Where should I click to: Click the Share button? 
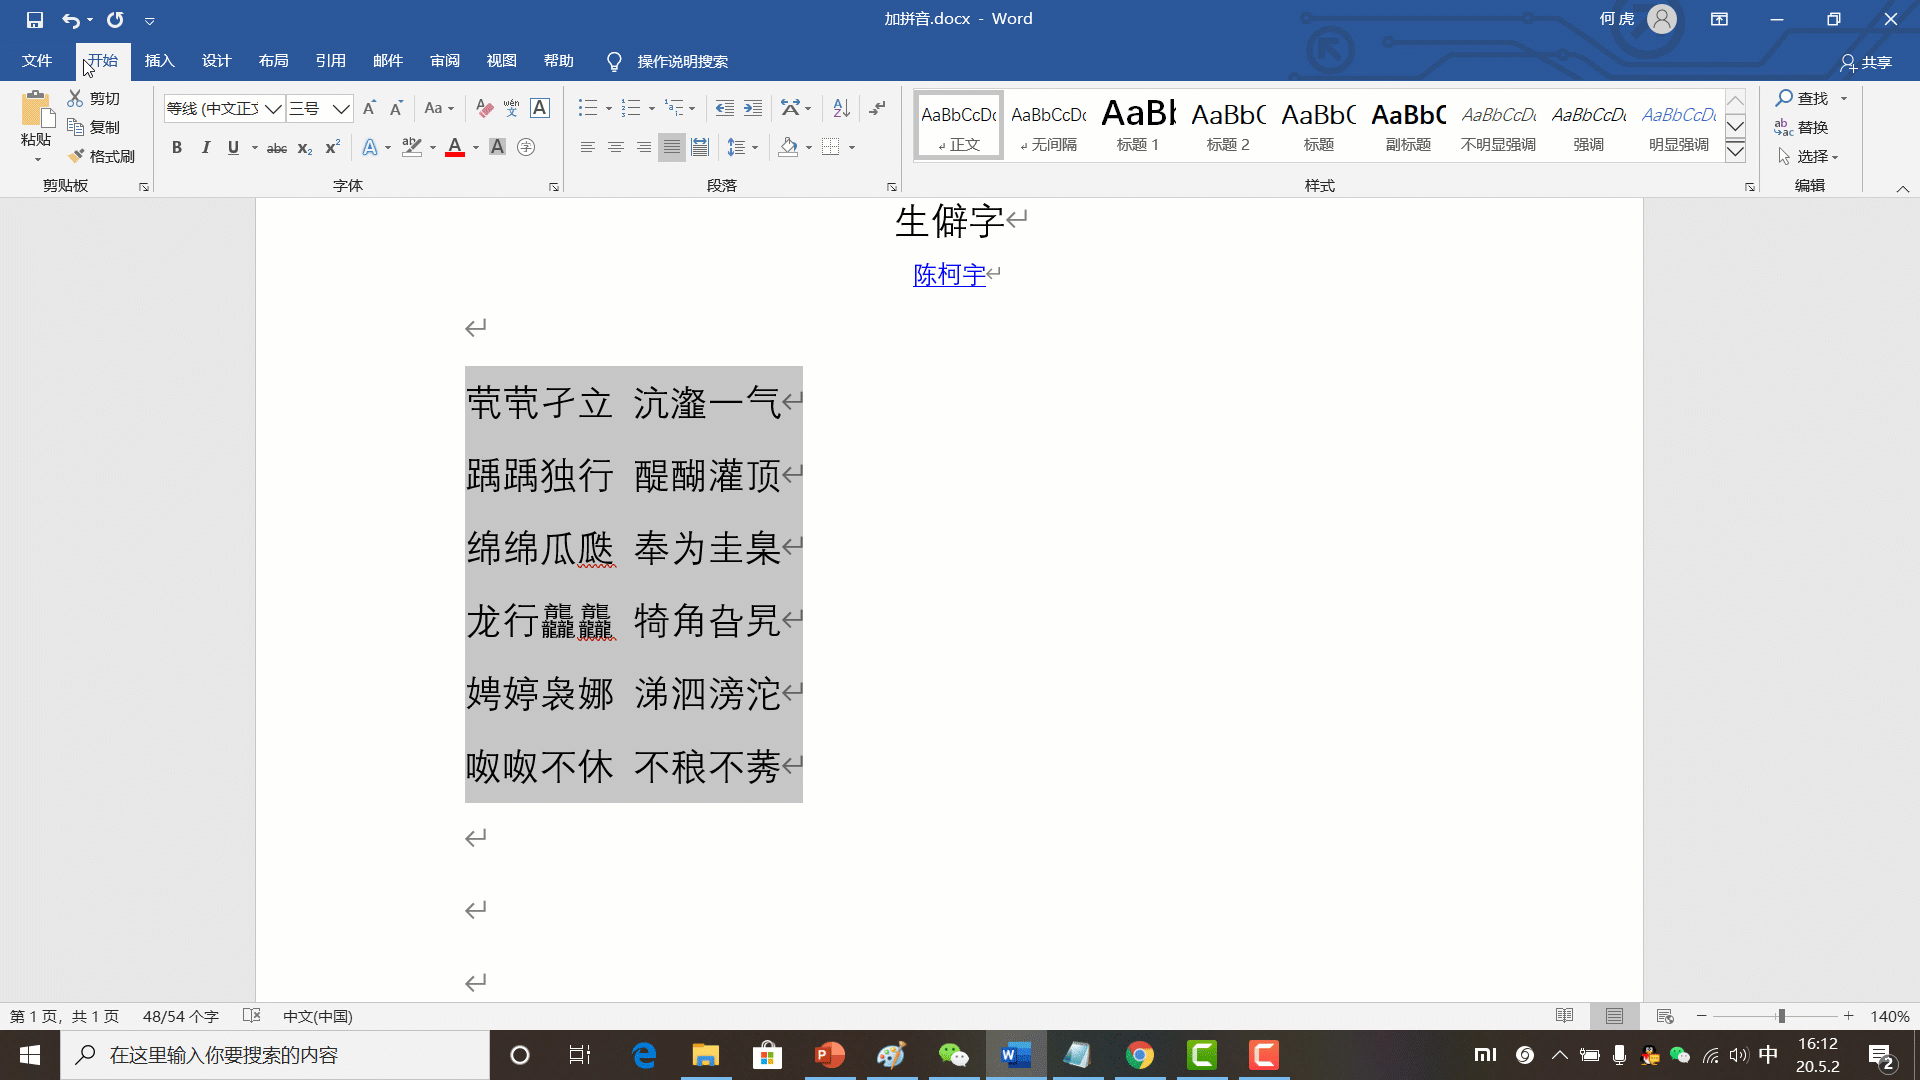coord(1866,62)
